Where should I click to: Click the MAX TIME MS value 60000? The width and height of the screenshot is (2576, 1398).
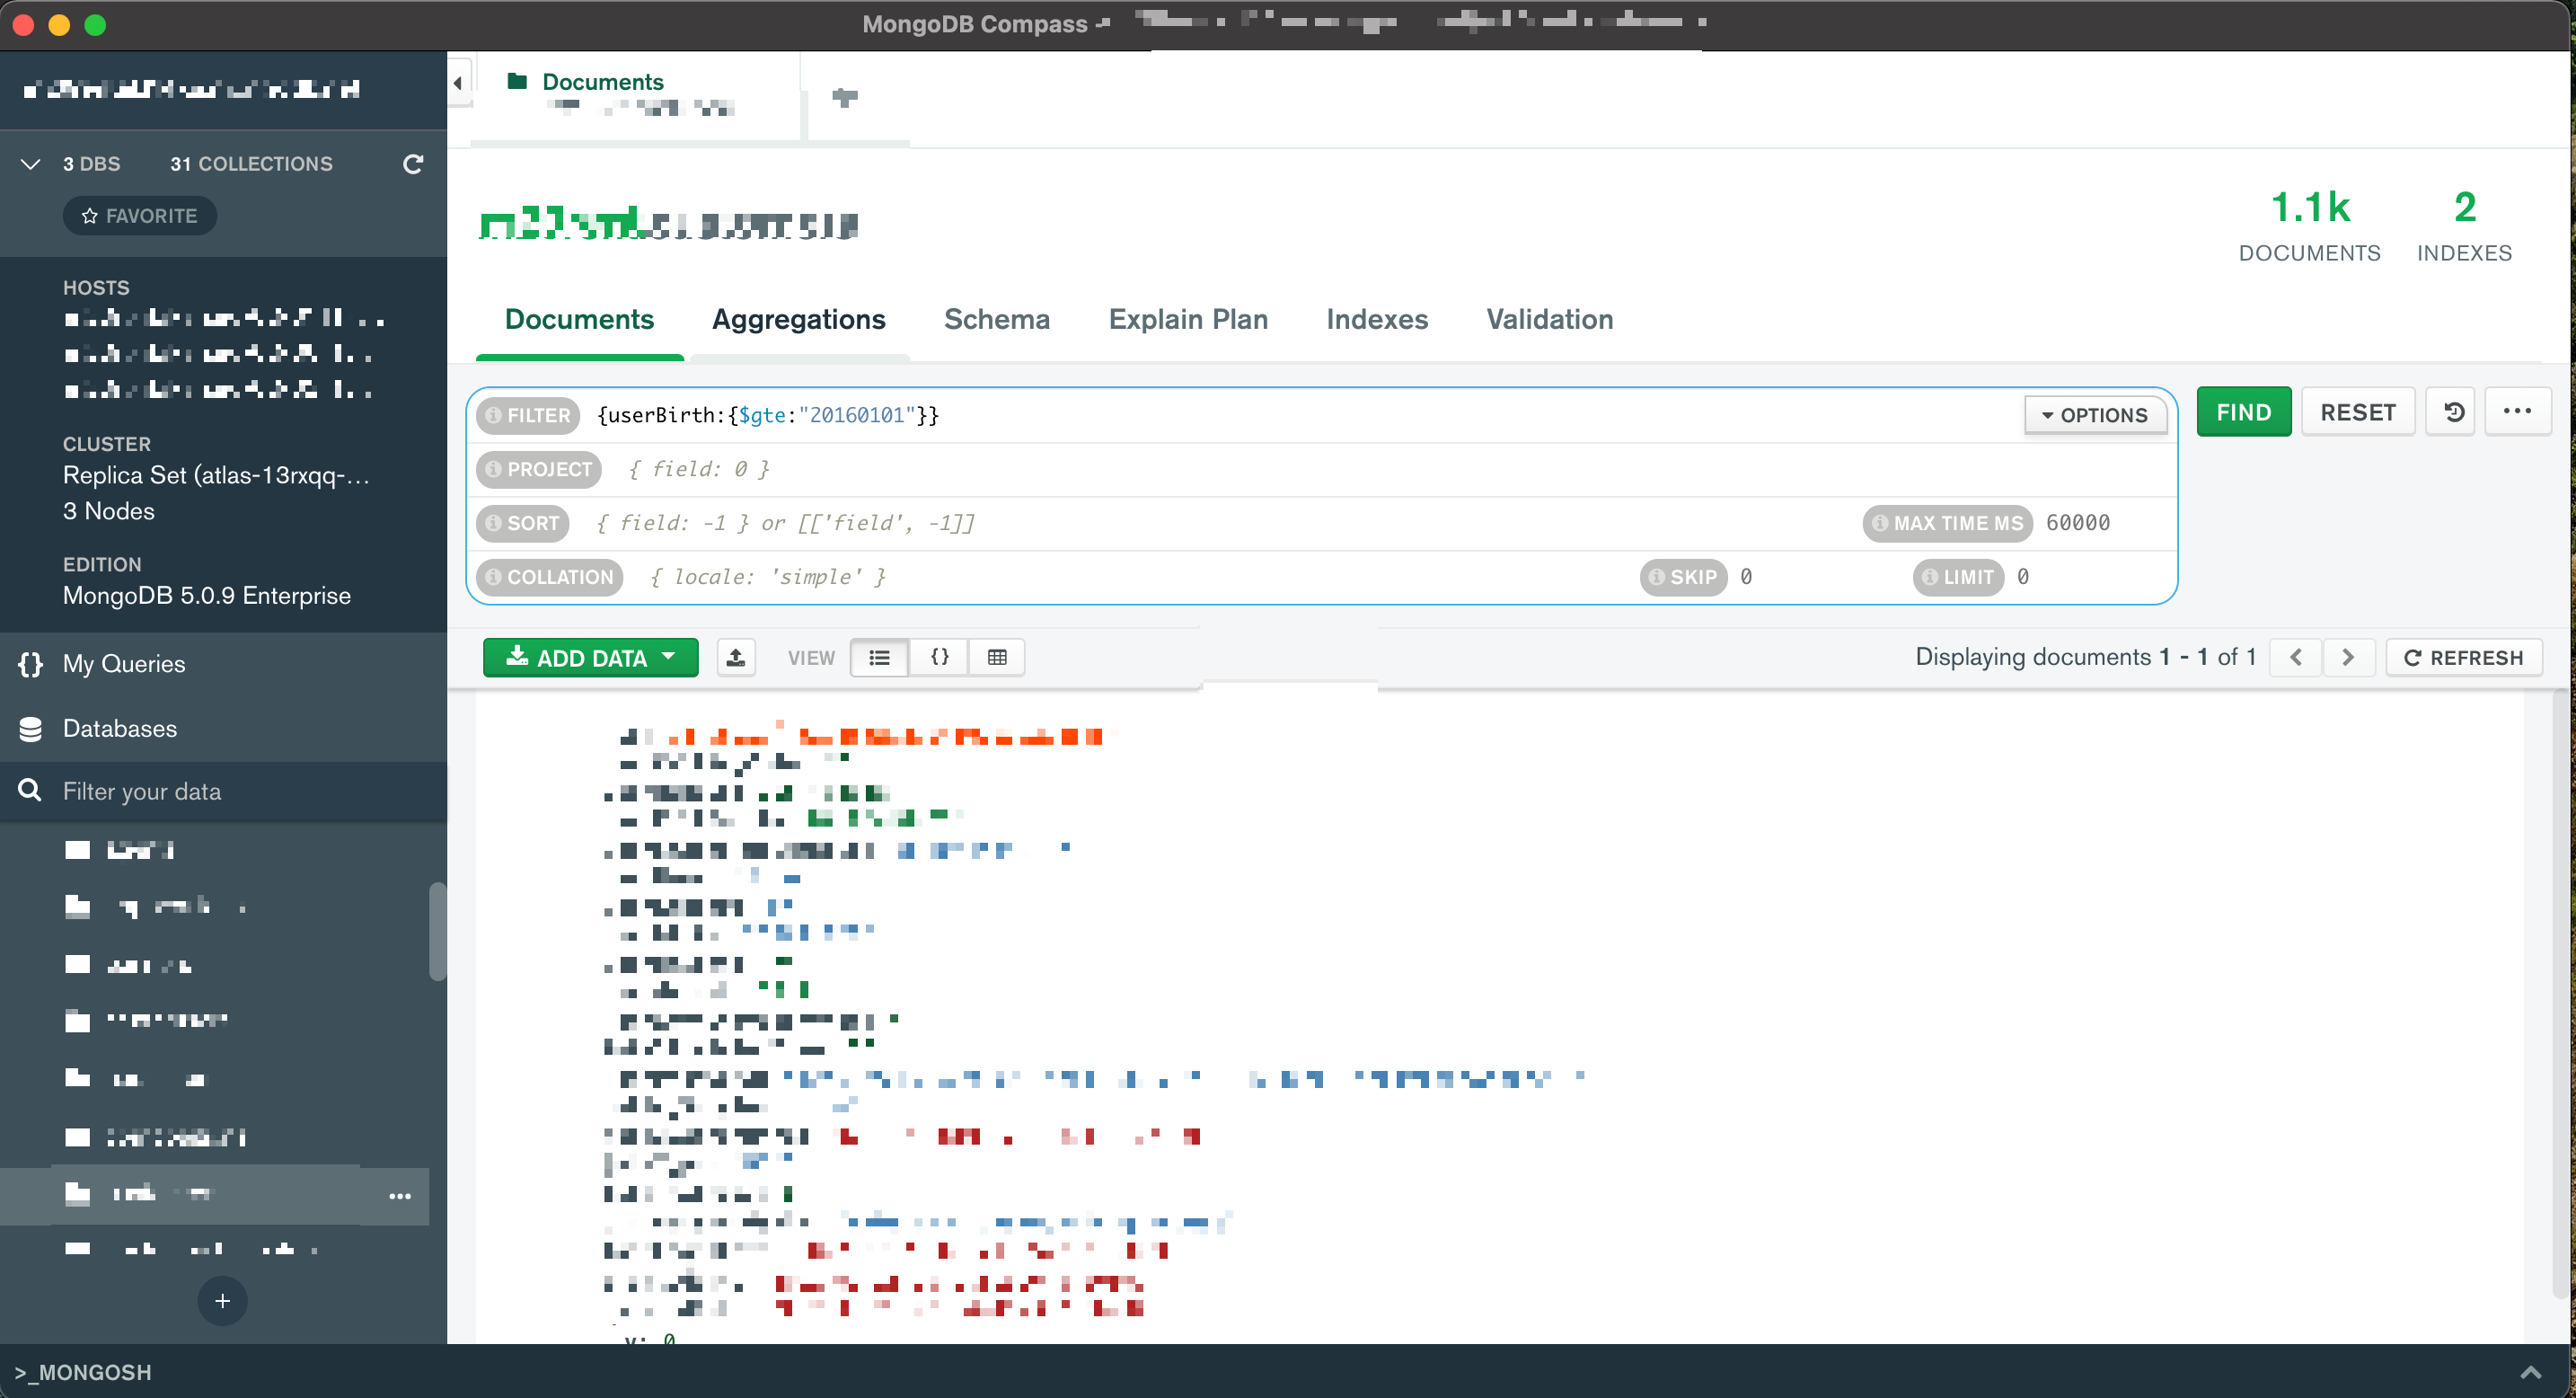click(x=2078, y=523)
